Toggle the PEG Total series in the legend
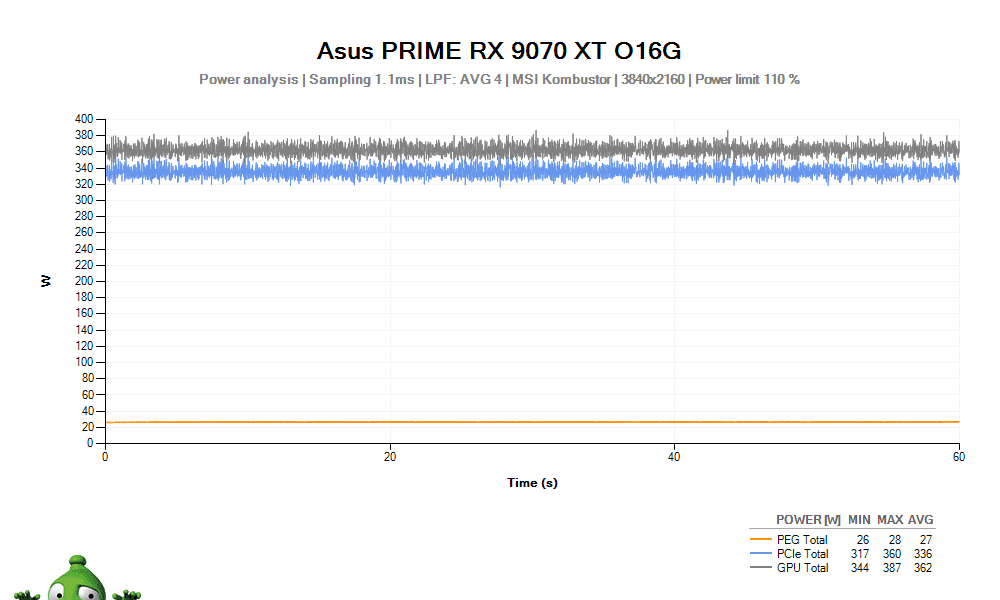1000x600 pixels. pyautogui.click(x=800, y=539)
